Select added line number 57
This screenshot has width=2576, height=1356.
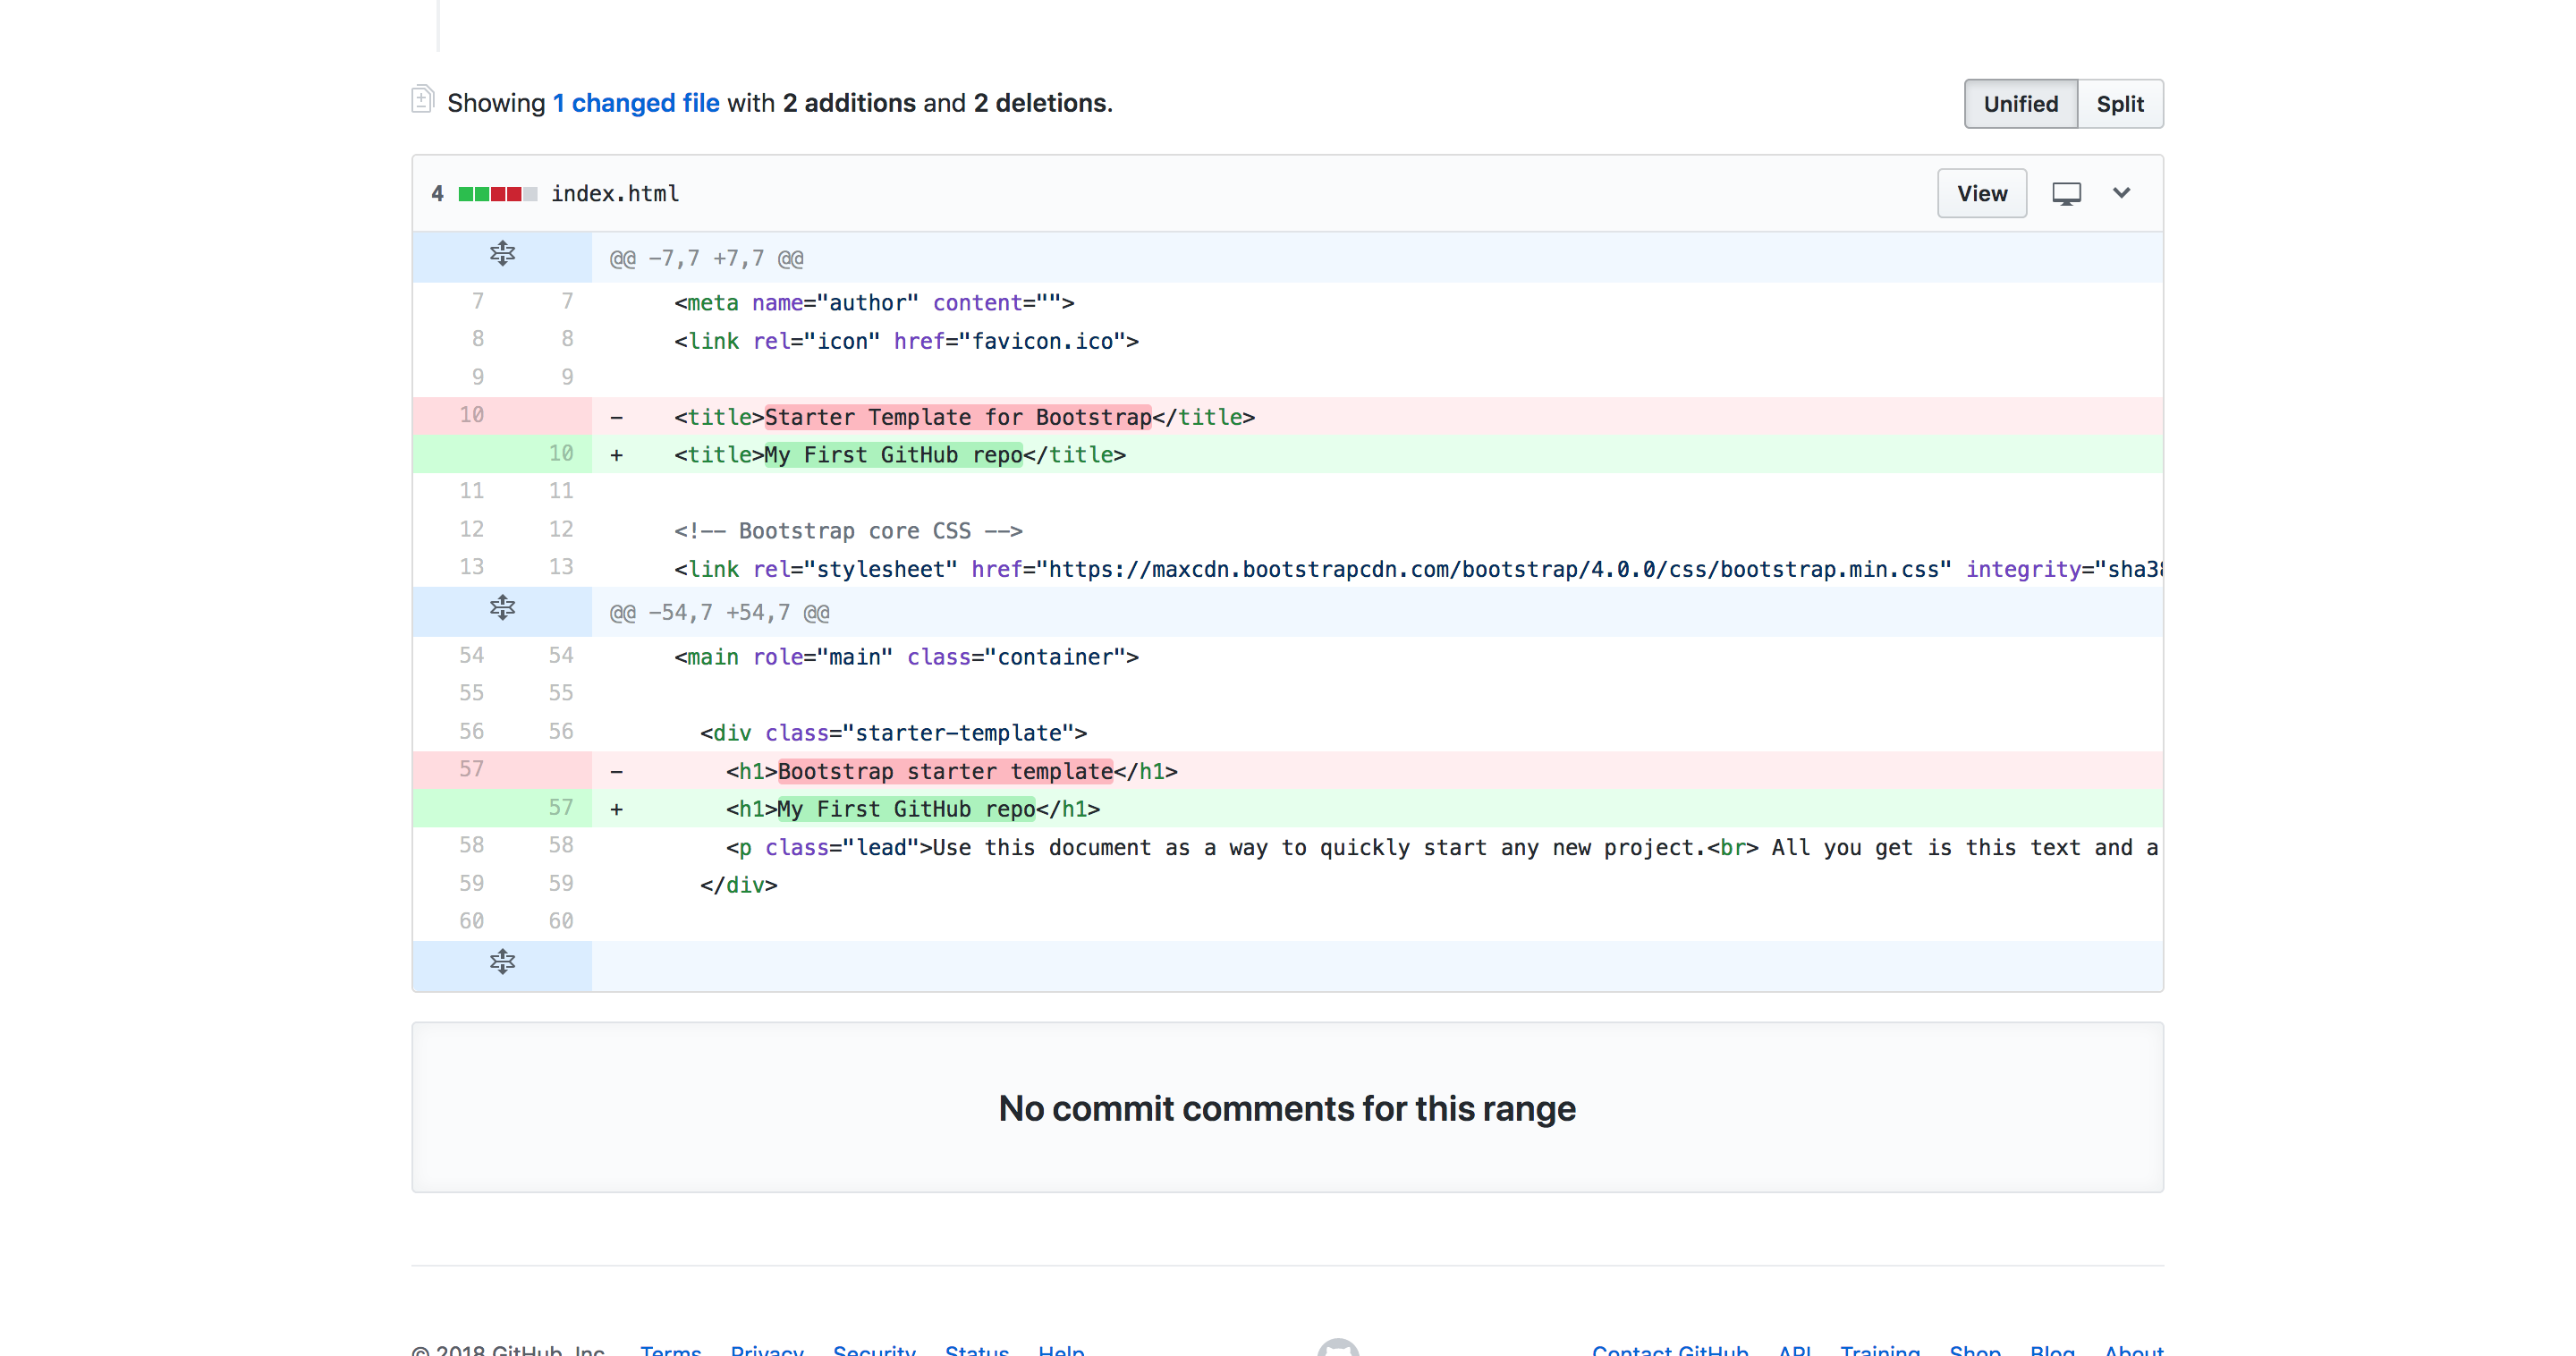(560, 808)
